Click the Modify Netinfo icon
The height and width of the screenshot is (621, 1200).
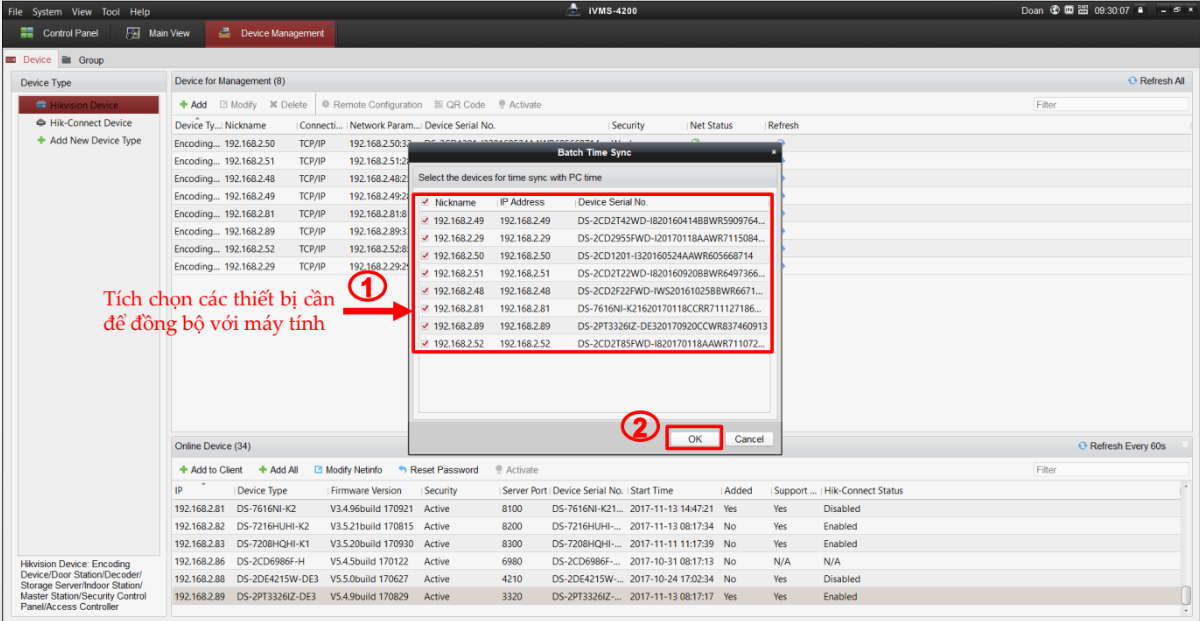(x=318, y=470)
